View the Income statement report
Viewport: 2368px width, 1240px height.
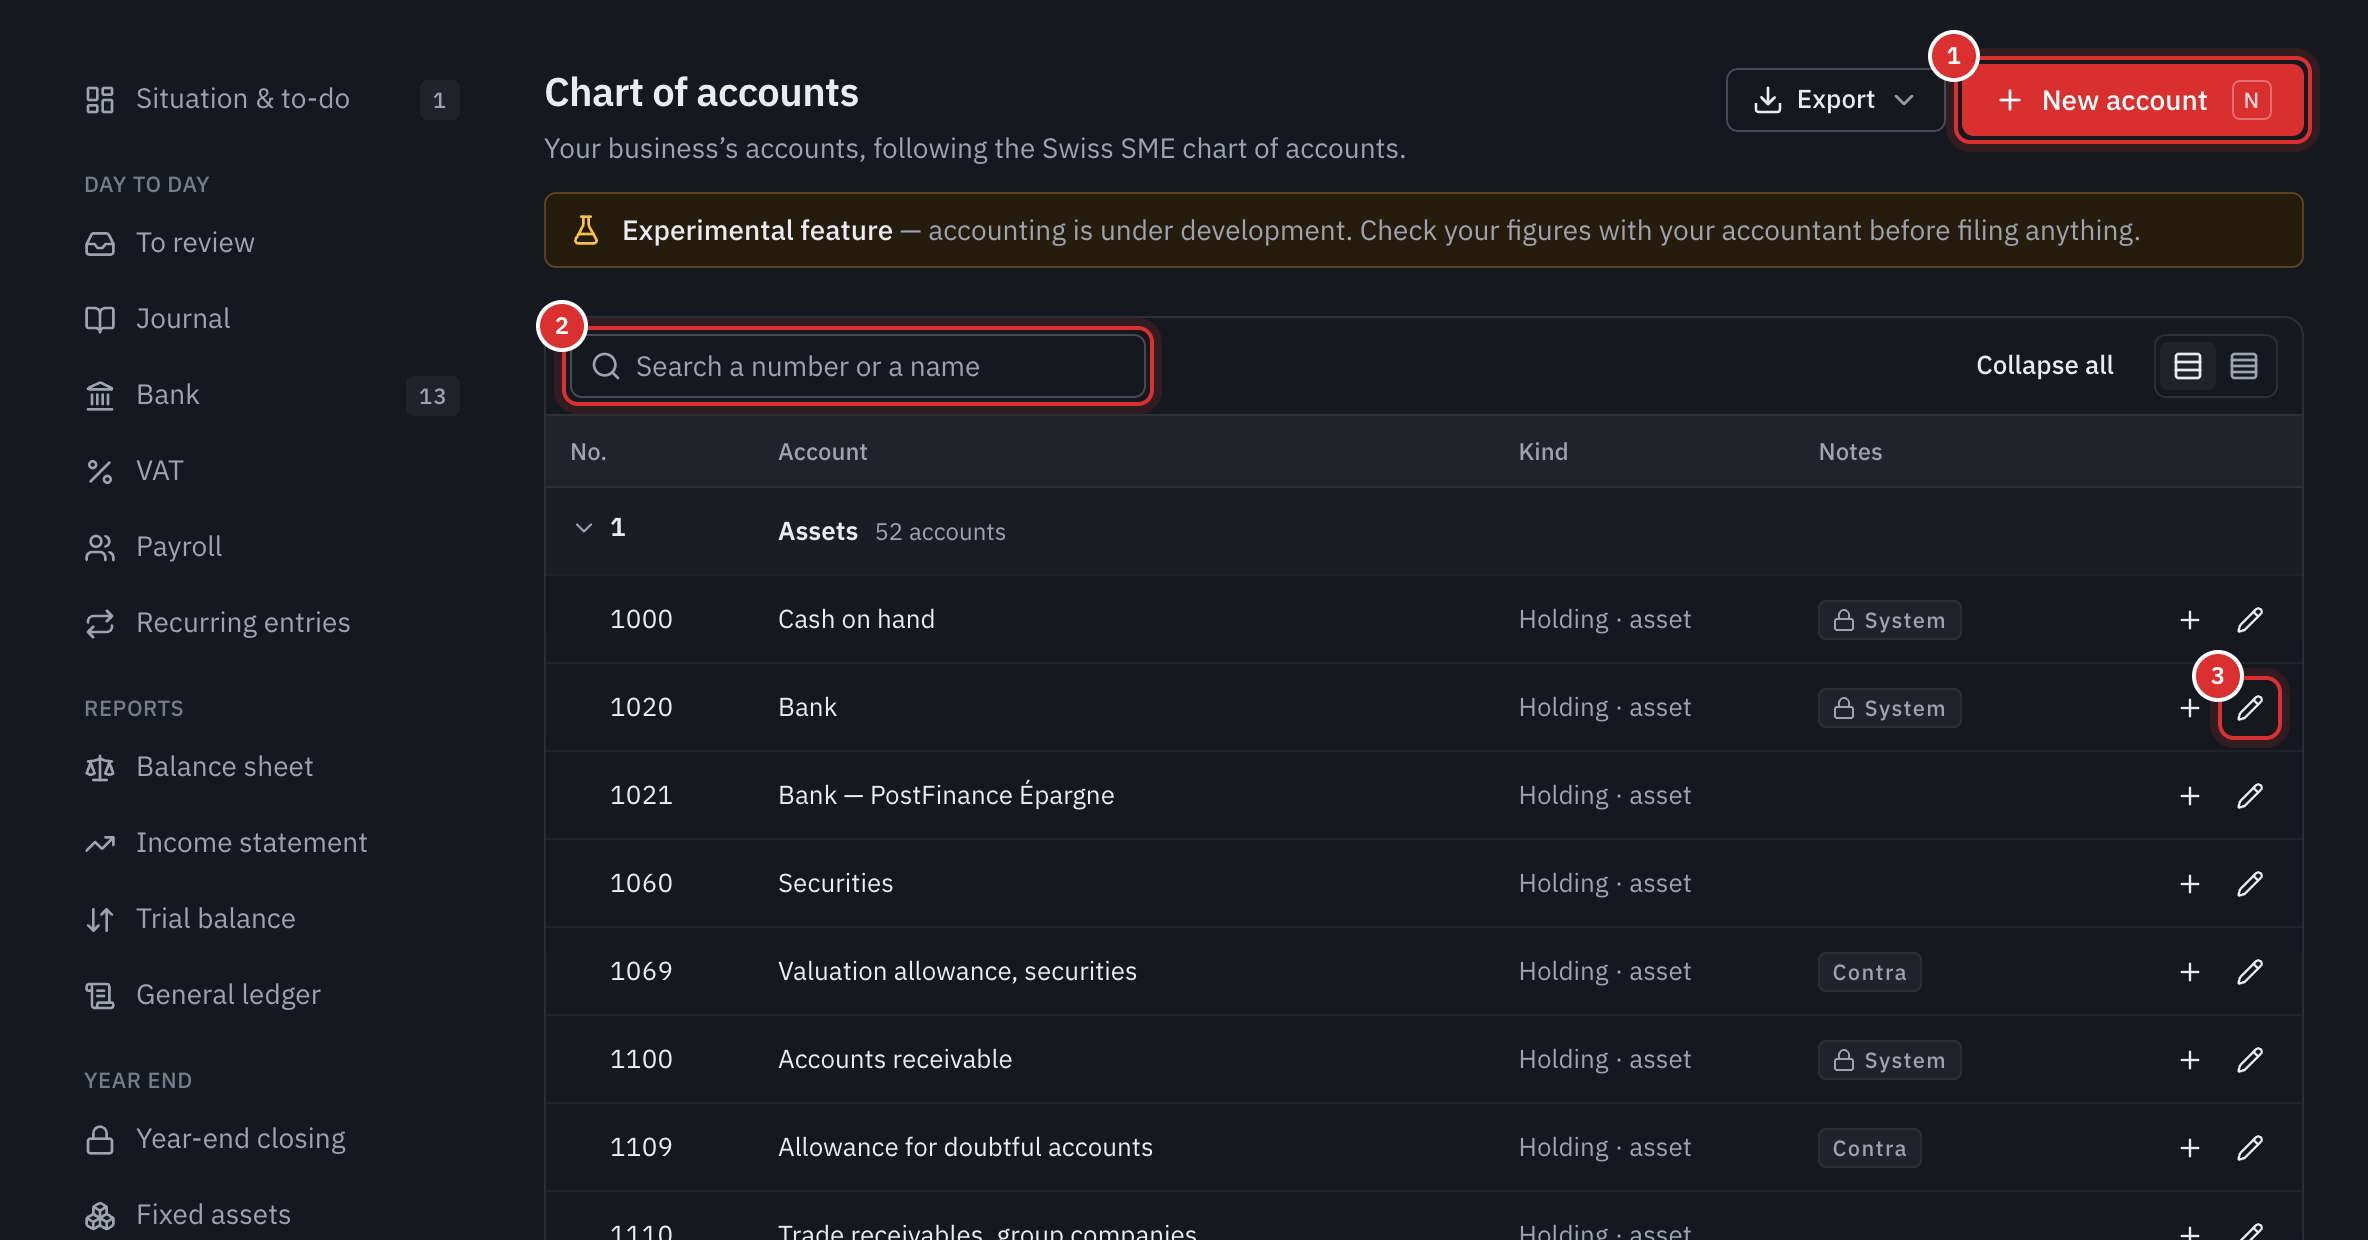click(270, 843)
